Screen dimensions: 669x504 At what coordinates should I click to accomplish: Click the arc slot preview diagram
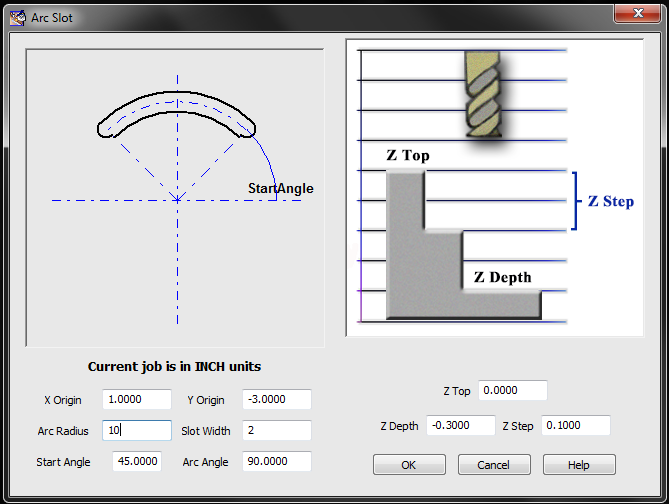coord(175,198)
